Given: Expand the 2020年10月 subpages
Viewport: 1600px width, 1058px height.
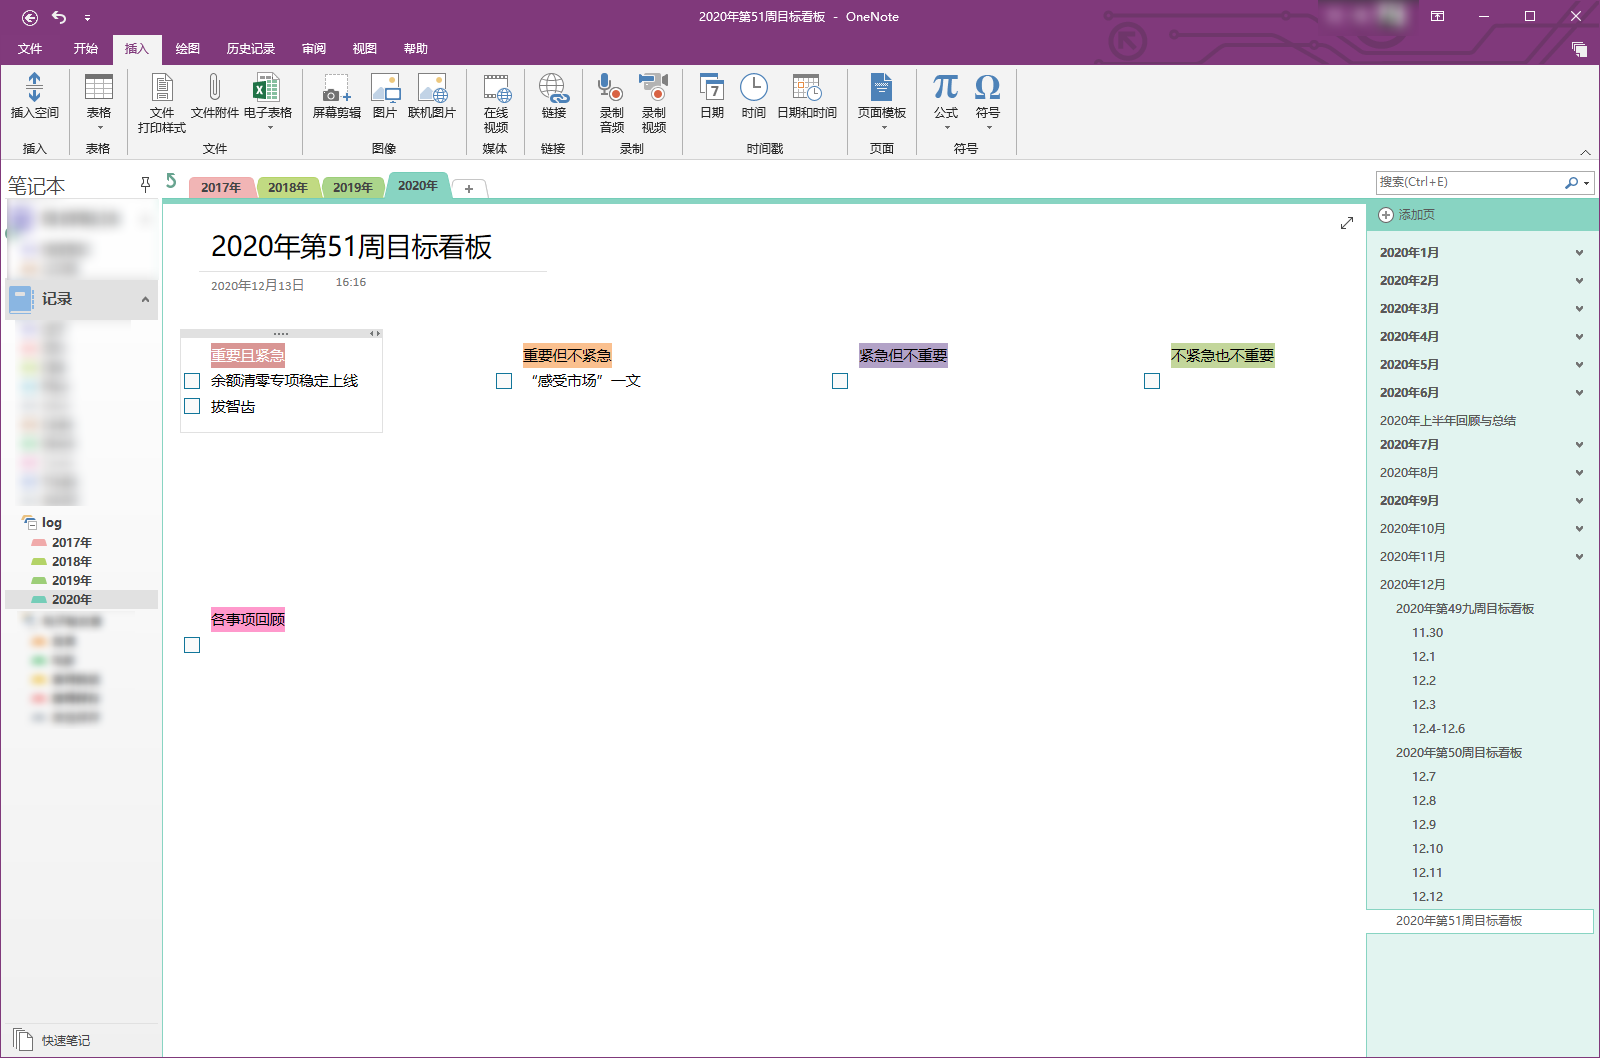Looking at the screenshot, I should [1579, 529].
